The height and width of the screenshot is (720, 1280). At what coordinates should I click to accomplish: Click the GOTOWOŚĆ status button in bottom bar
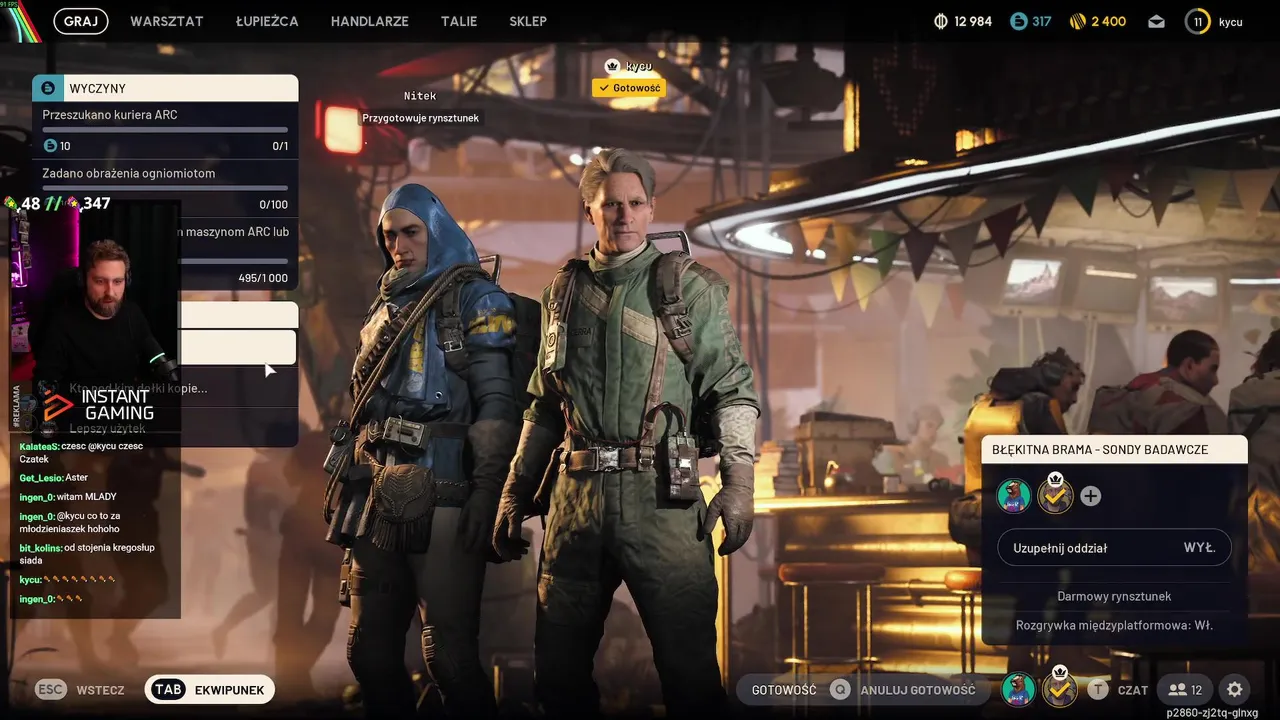click(x=784, y=690)
